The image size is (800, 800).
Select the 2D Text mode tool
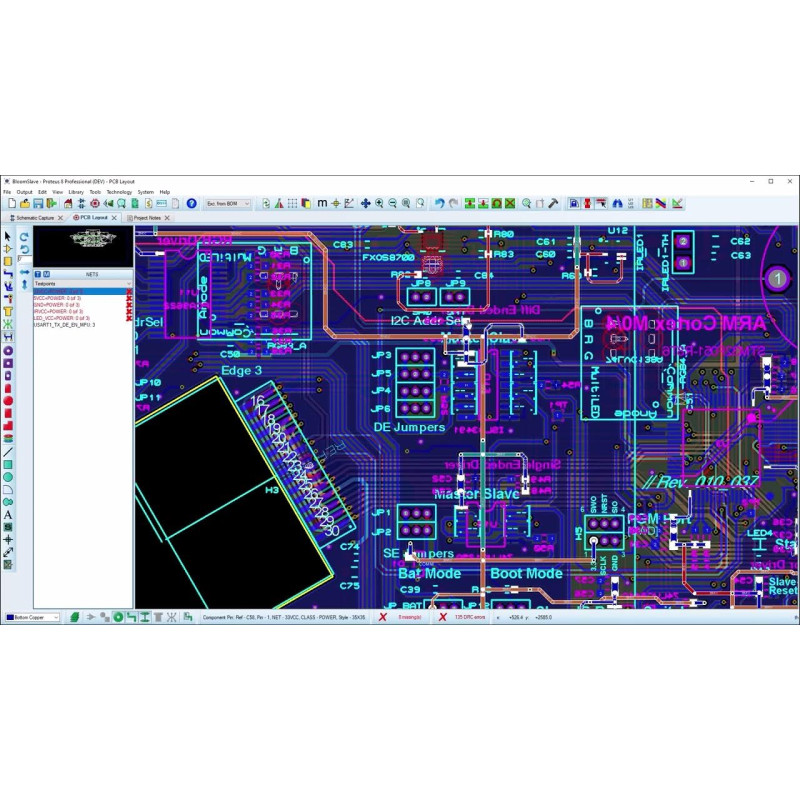pyautogui.click(x=8, y=514)
